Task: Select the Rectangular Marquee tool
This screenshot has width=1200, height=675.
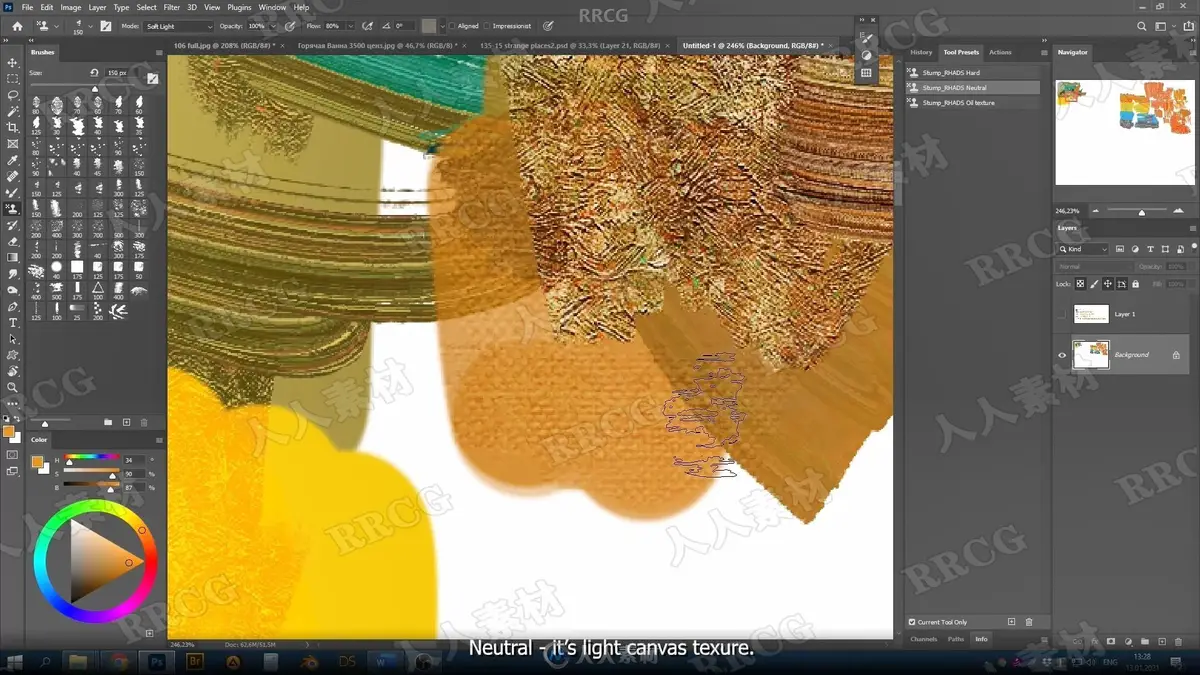Action: 13,78
